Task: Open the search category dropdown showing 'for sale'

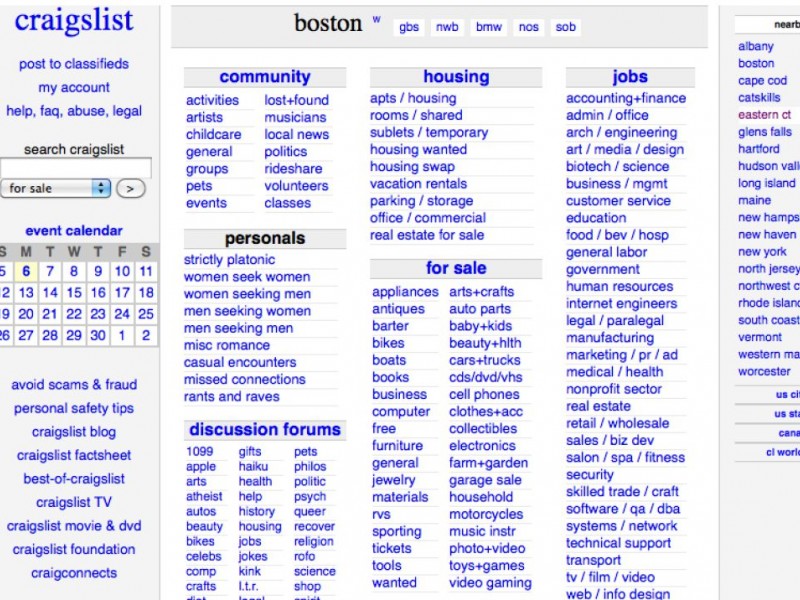Action: tap(55, 188)
